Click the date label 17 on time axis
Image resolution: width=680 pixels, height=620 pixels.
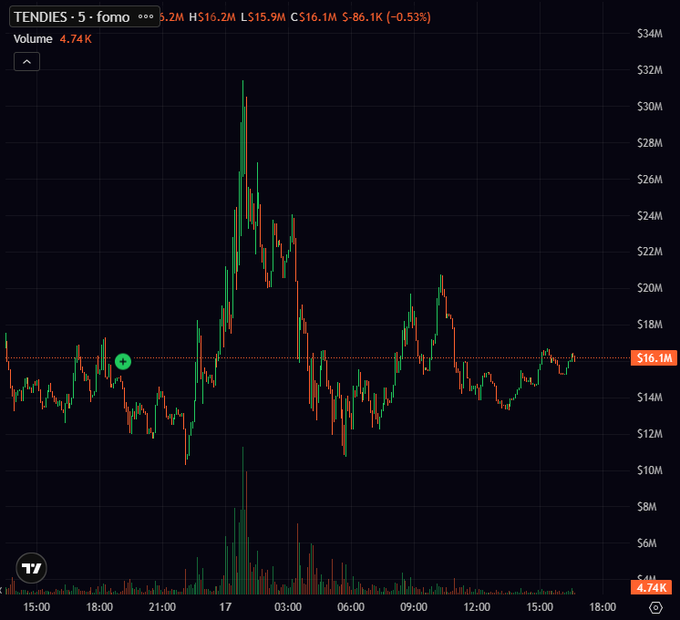coord(225,607)
